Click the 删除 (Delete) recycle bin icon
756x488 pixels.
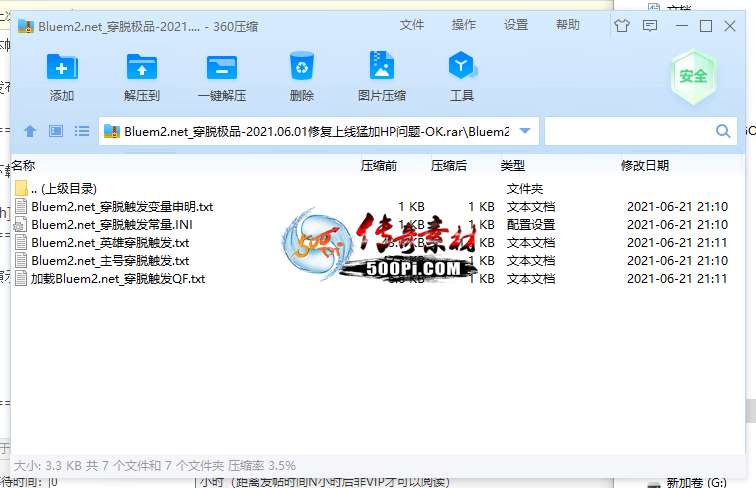pyautogui.click(x=302, y=67)
